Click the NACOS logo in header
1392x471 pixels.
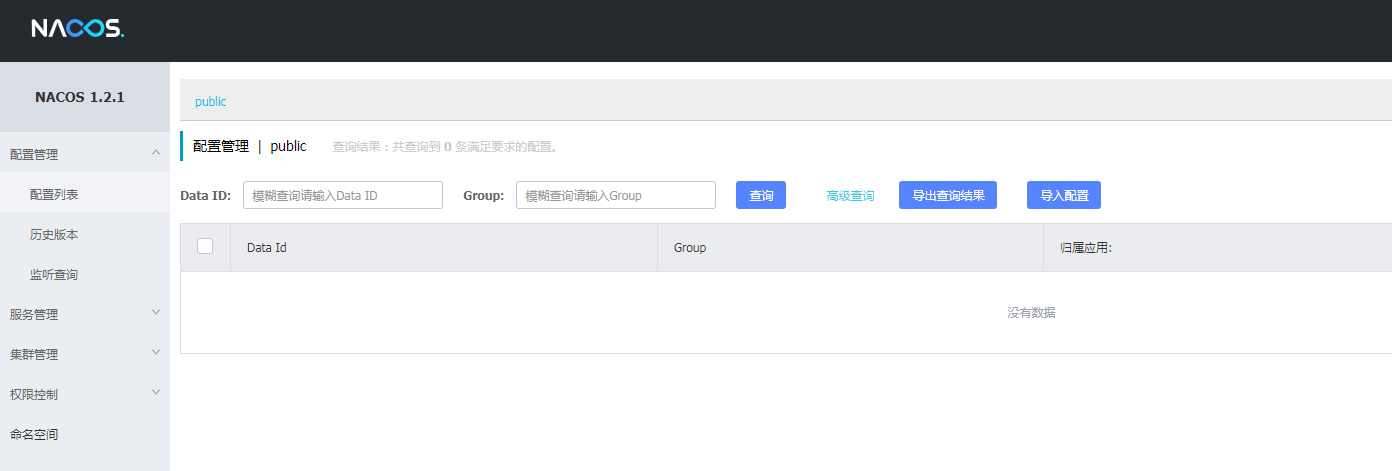(x=78, y=29)
